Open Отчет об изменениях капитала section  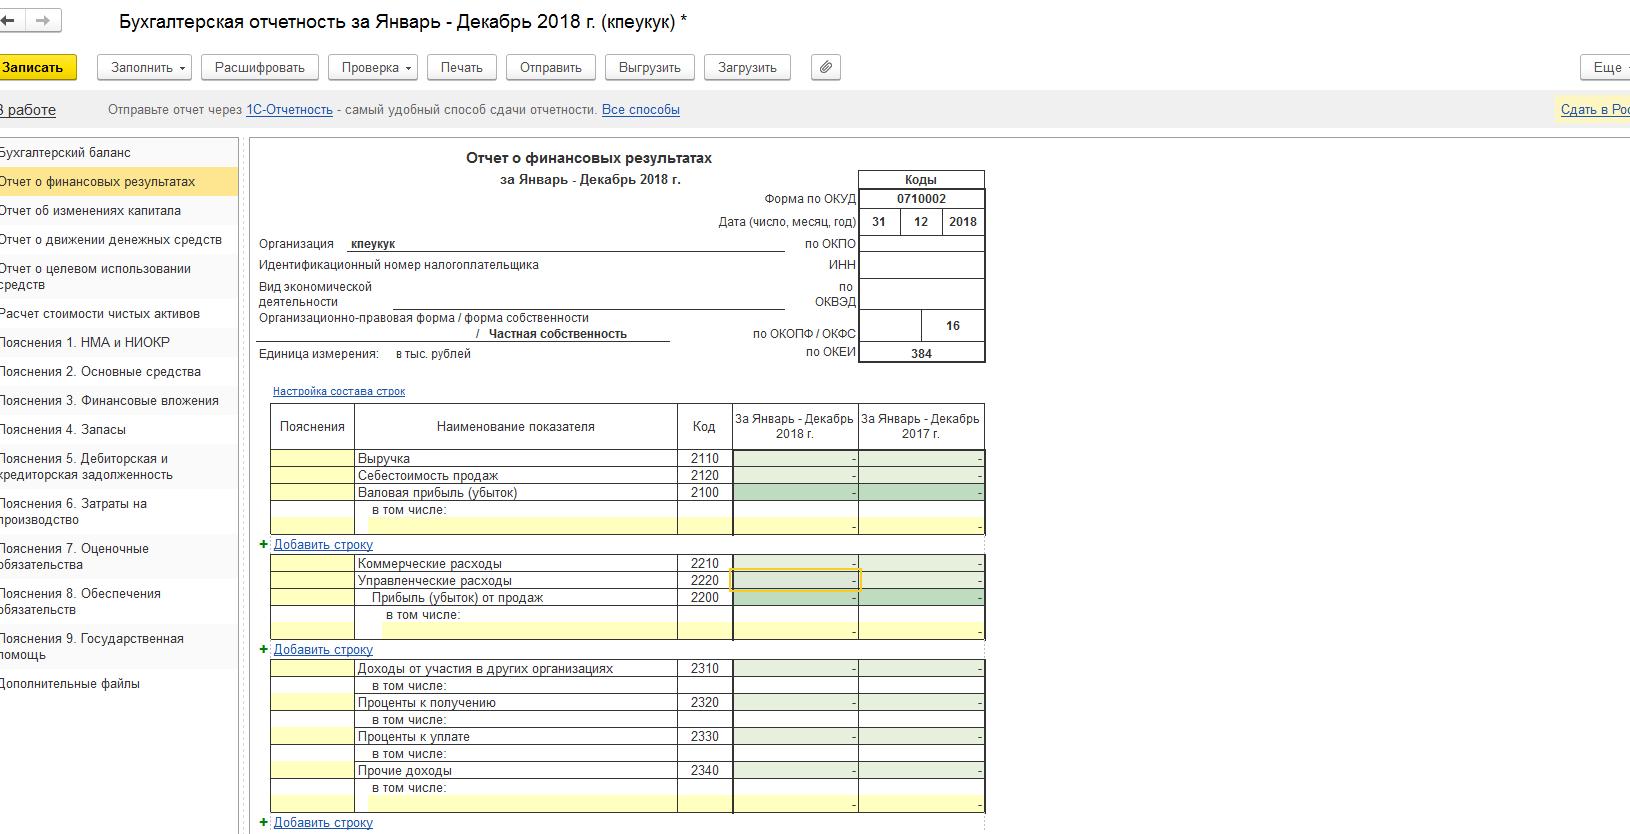pos(118,211)
